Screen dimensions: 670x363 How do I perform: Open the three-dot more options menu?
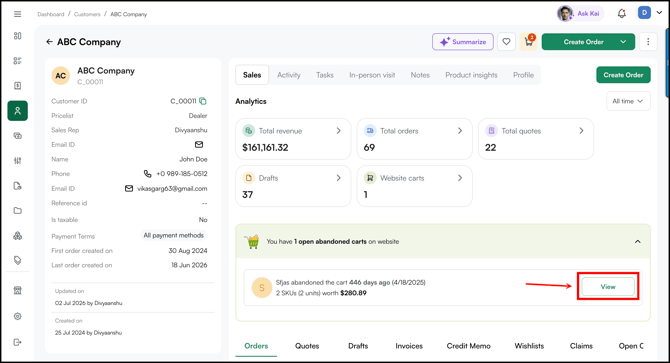click(x=648, y=42)
